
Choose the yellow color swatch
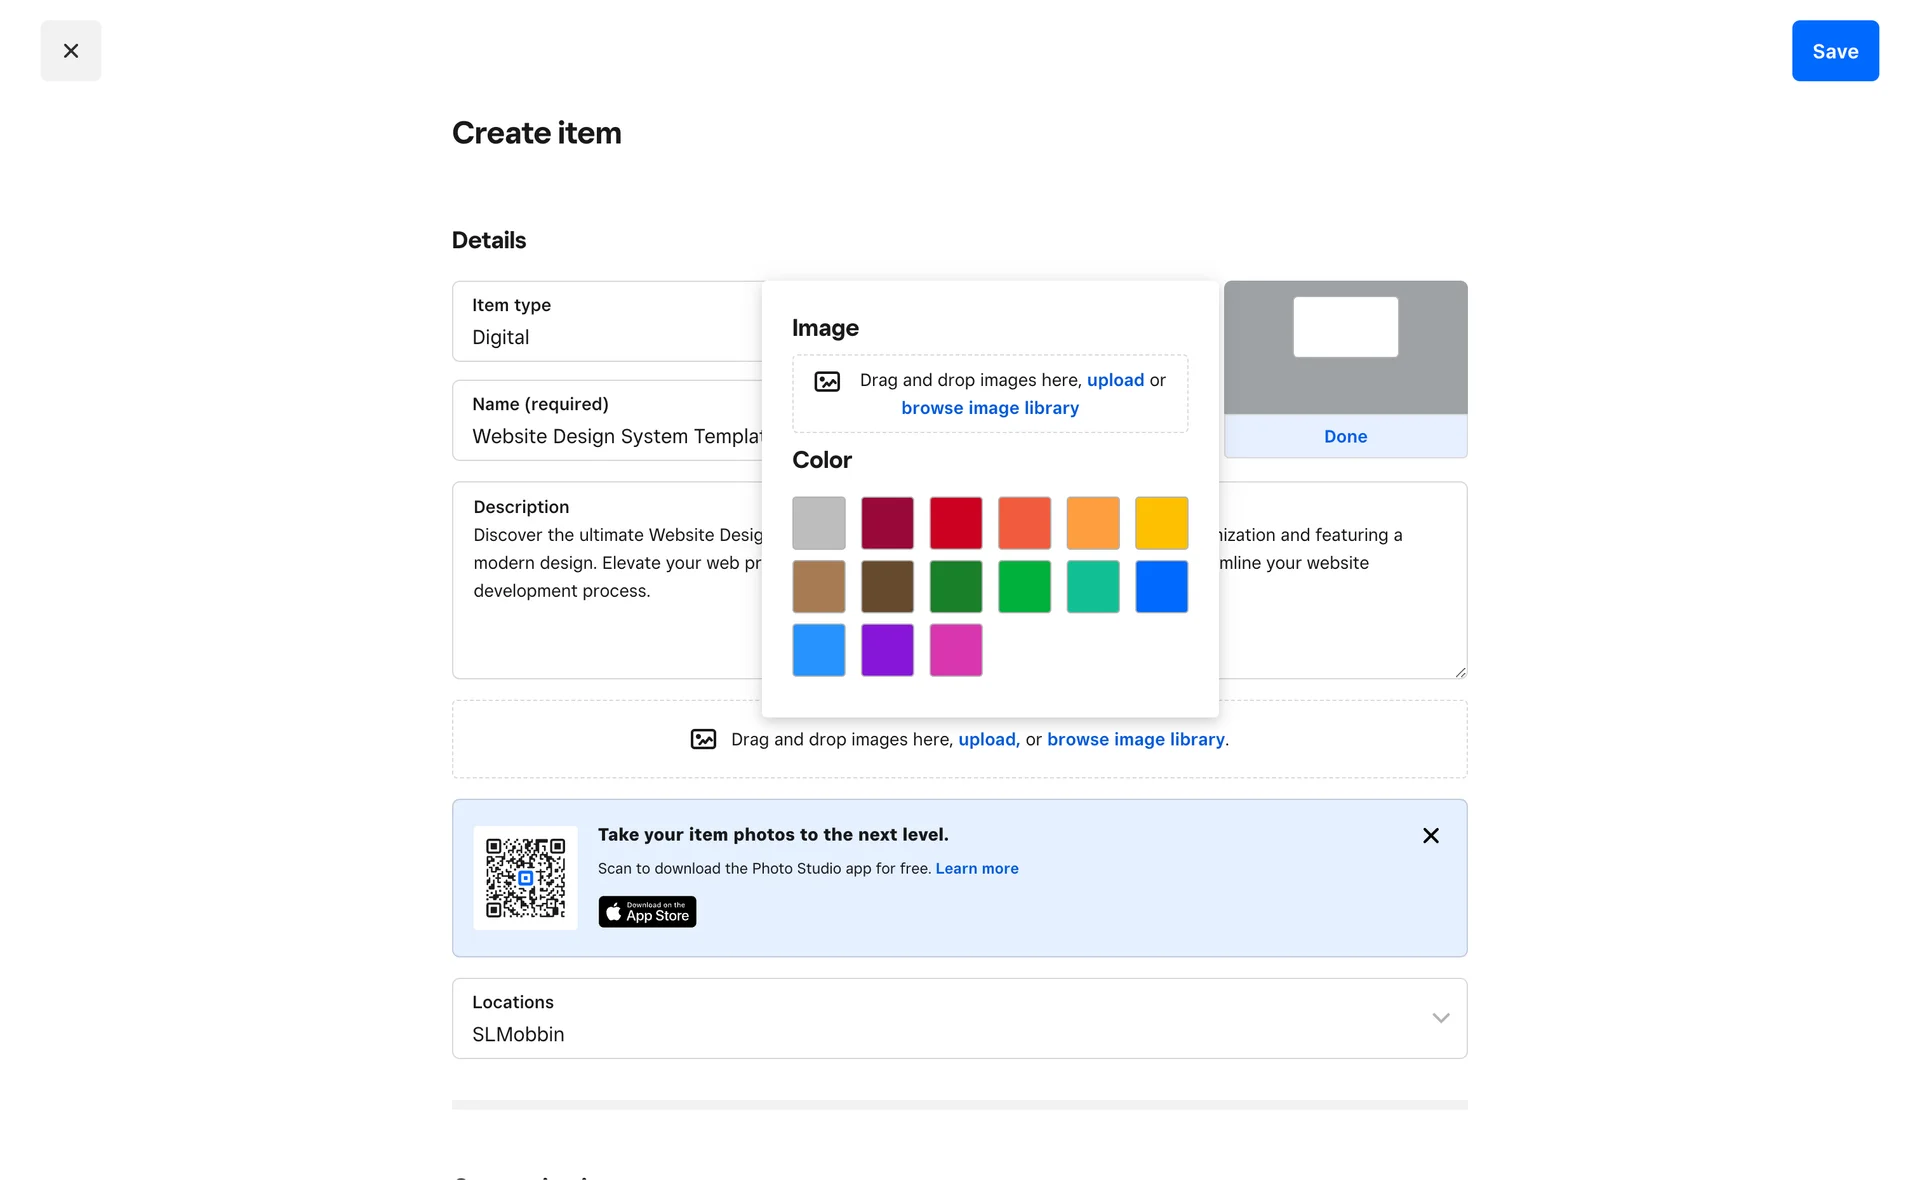pos(1161,523)
